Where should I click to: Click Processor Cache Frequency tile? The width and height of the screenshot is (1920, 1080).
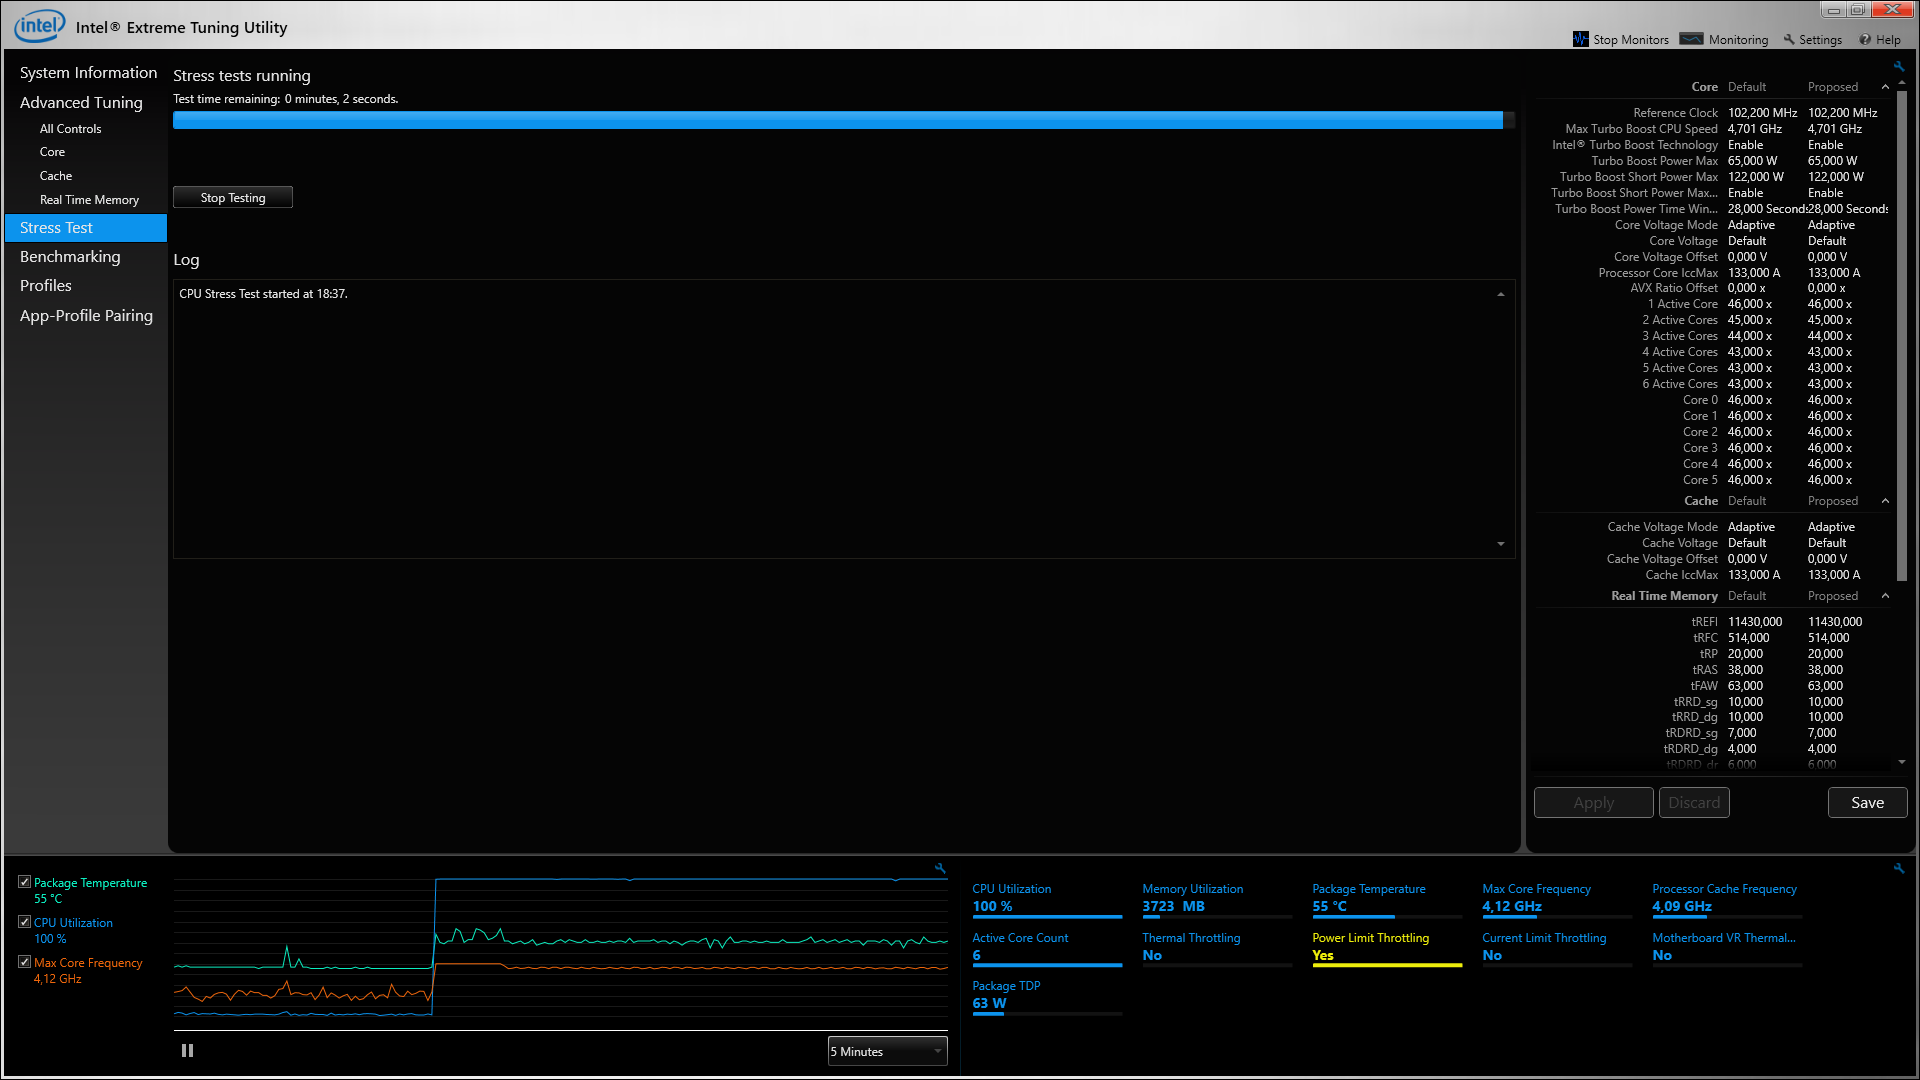coord(1727,898)
